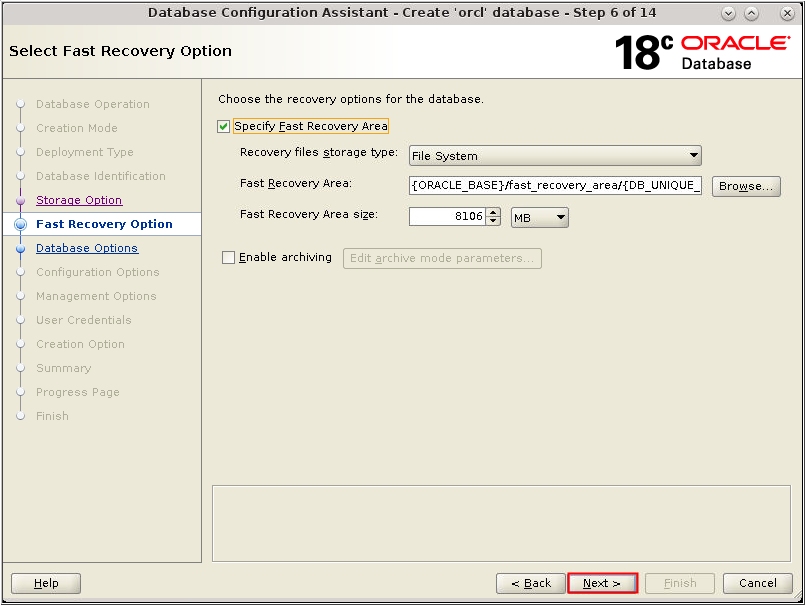The height and width of the screenshot is (605, 805).
Task: Click the 'Recovery files storage type:' label
Action: (319, 153)
